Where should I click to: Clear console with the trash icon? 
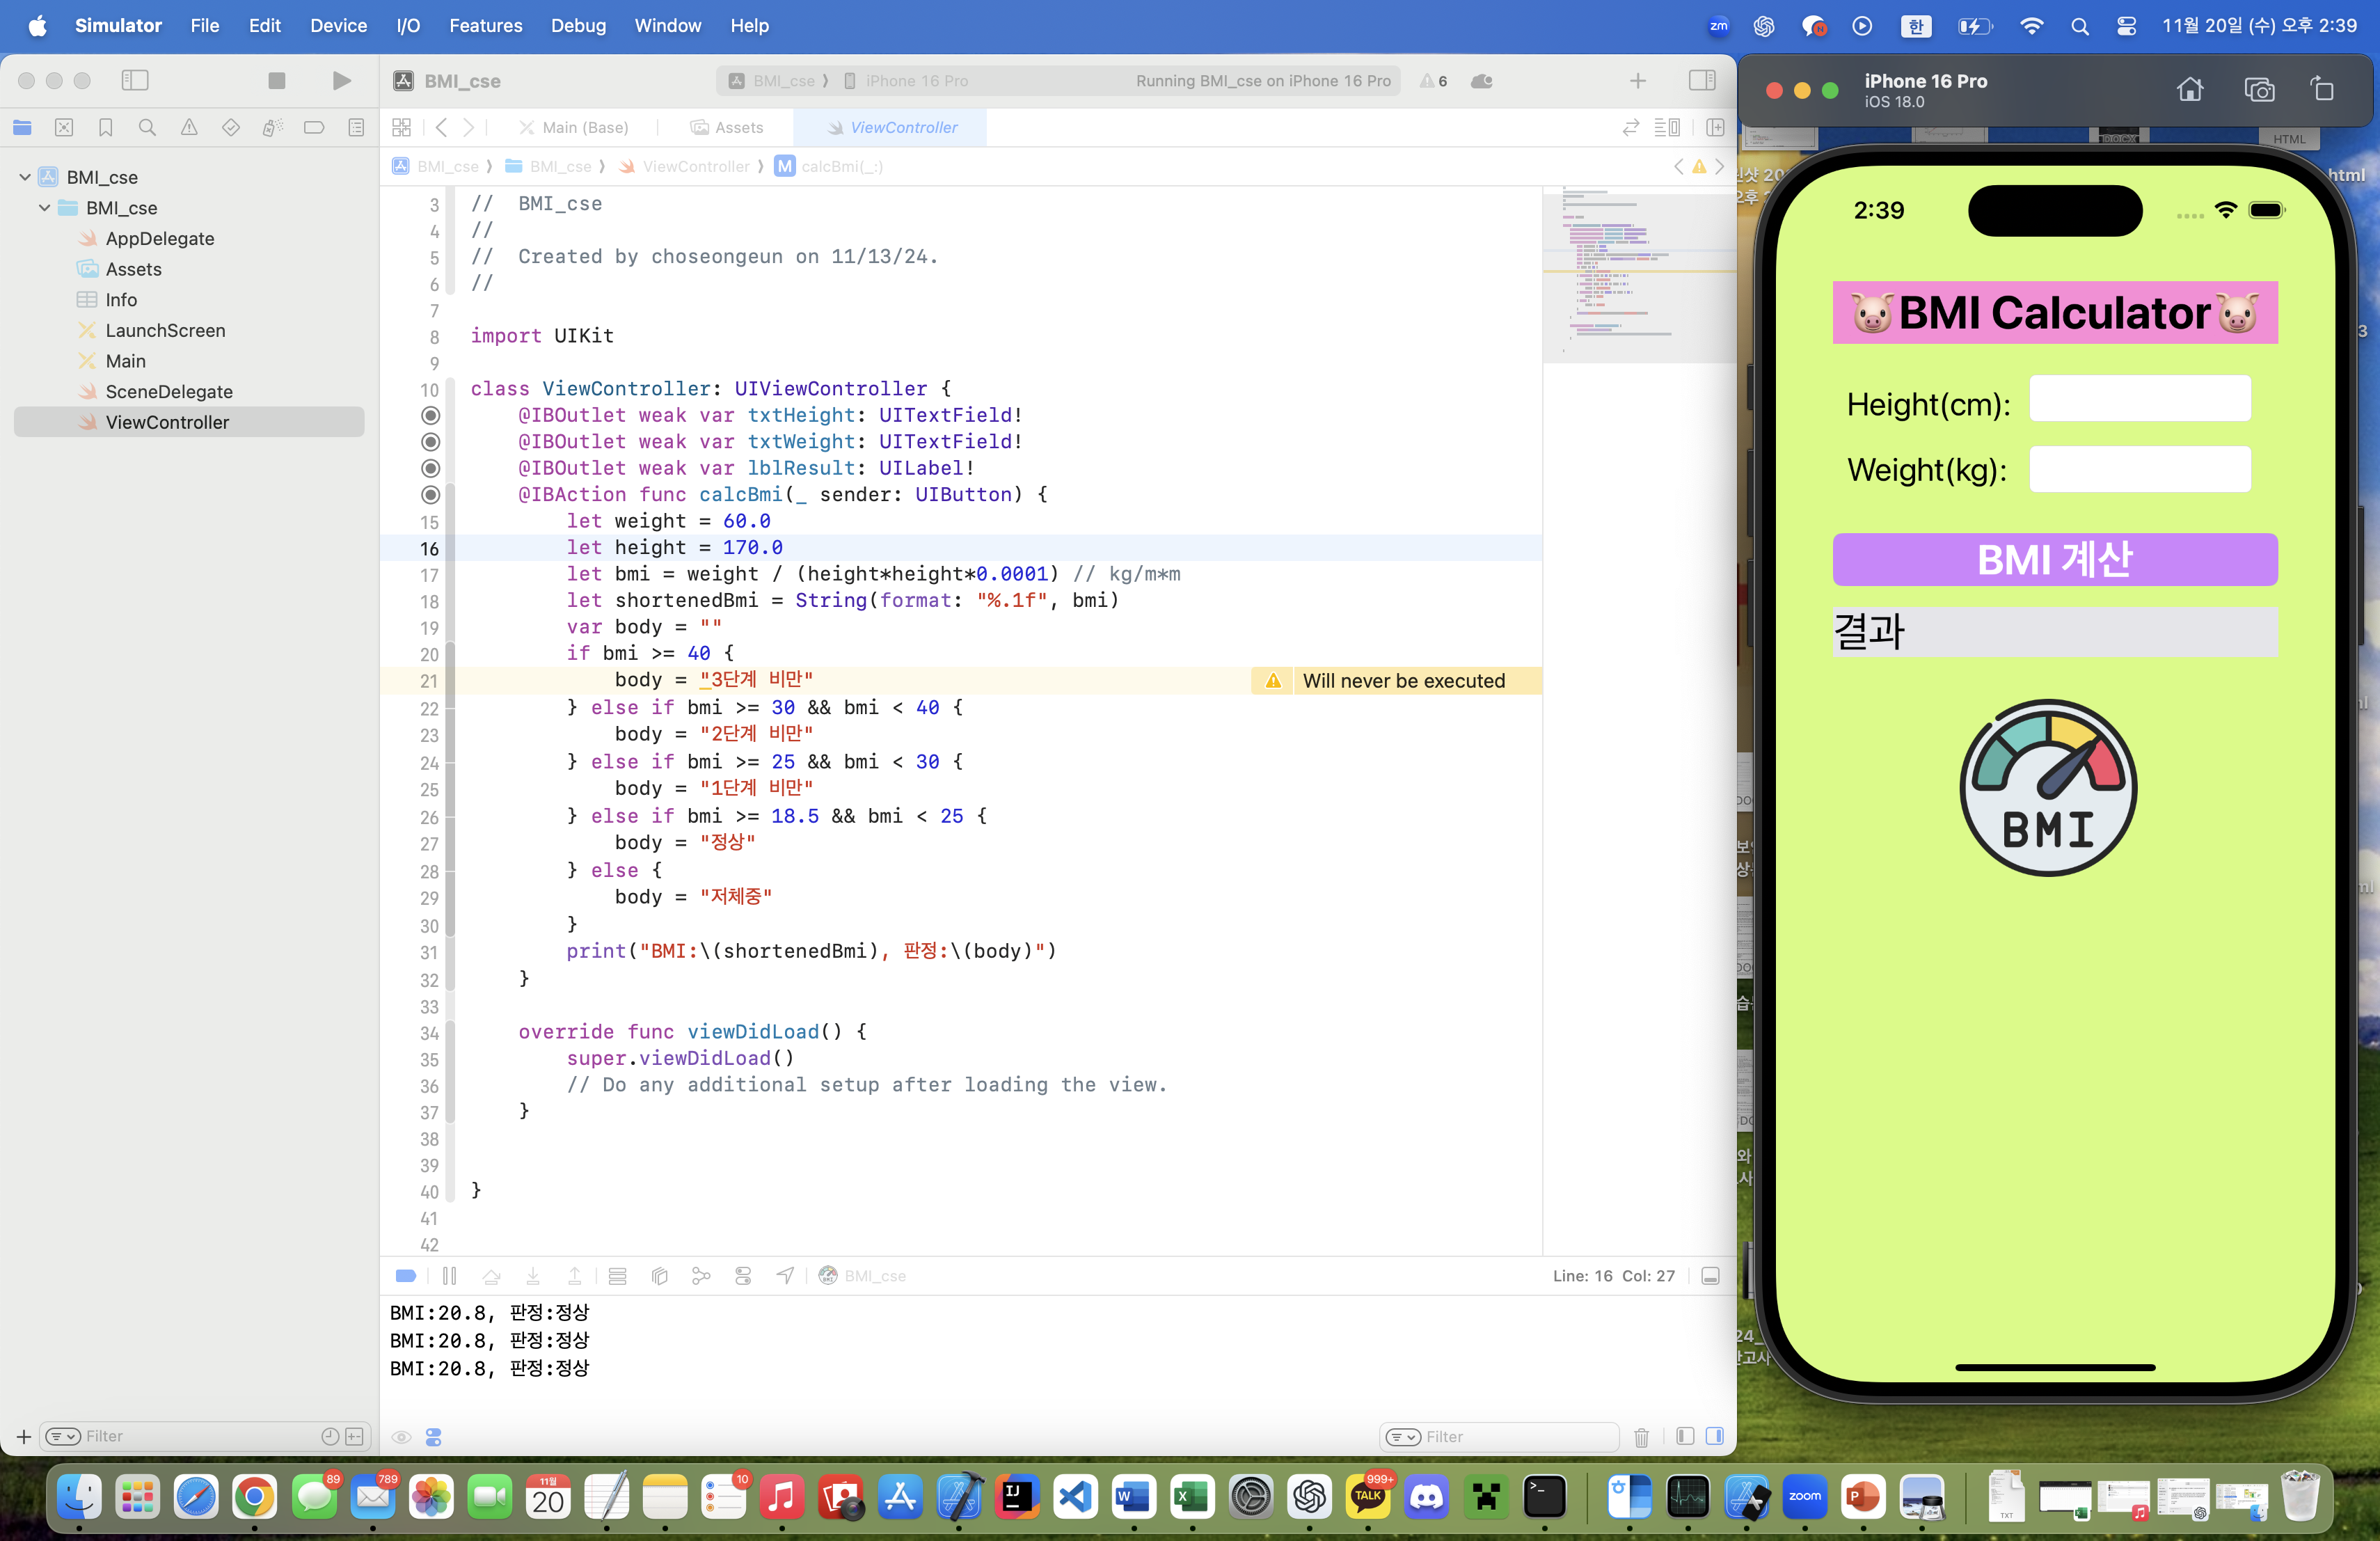click(1641, 1437)
